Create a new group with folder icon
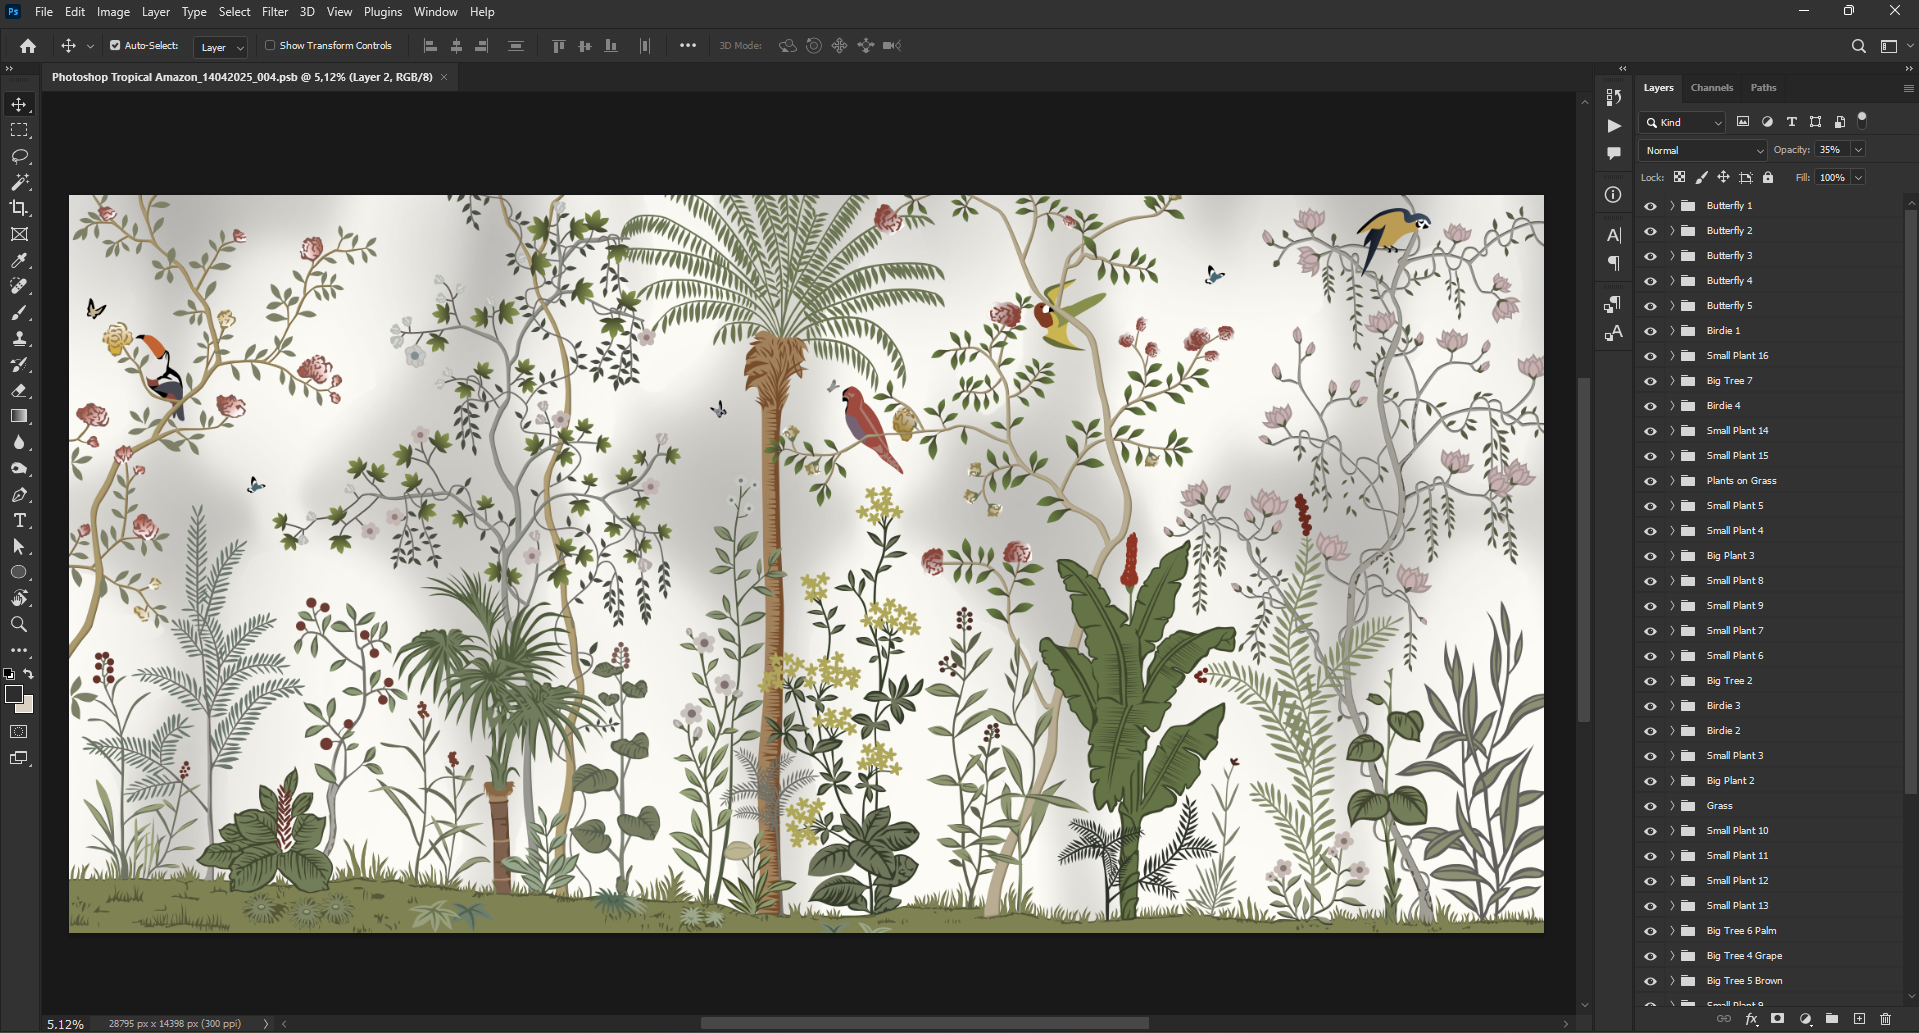This screenshot has height=1033, width=1919. click(x=1832, y=1019)
